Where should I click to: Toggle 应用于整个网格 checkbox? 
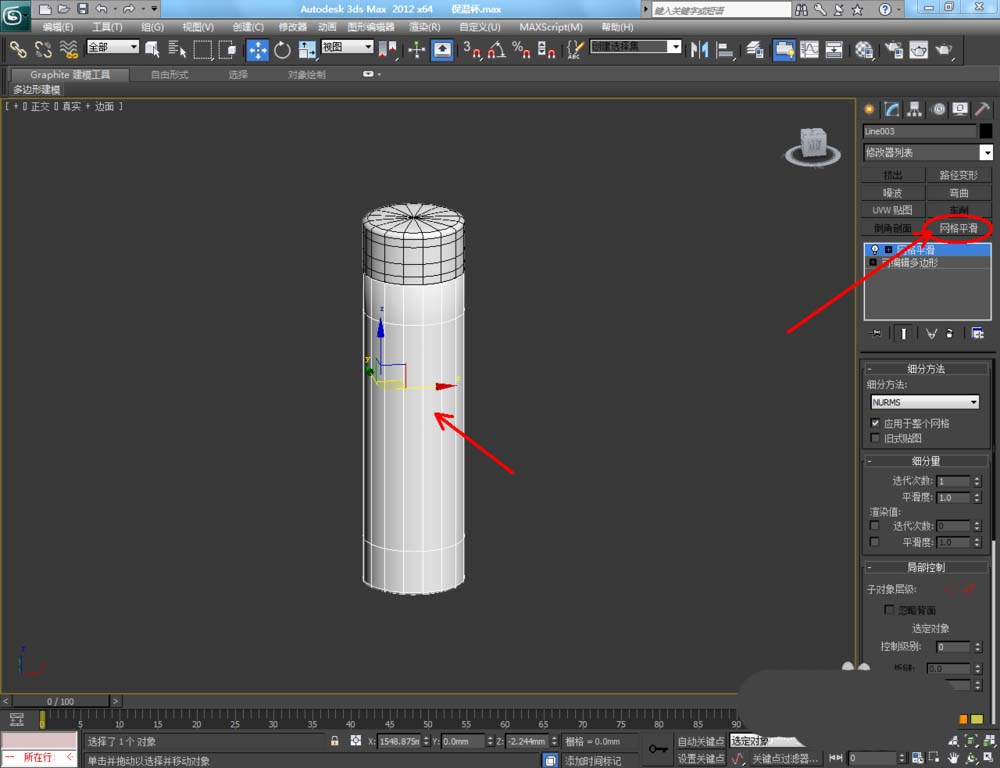click(x=875, y=423)
